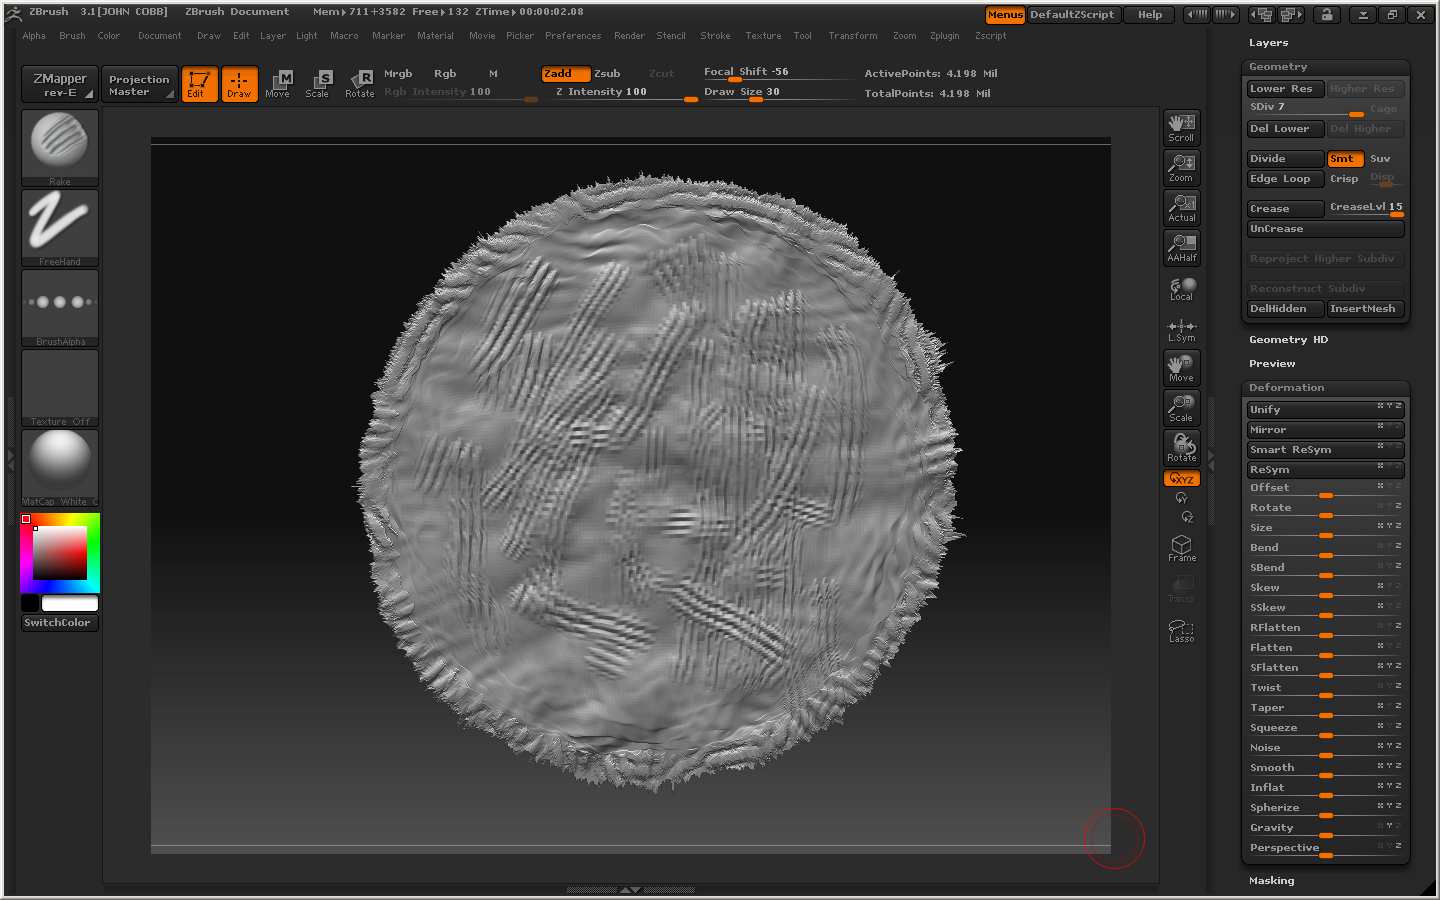1440x900 pixels.
Task: Select the Lasso selection icon
Action: (1181, 630)
